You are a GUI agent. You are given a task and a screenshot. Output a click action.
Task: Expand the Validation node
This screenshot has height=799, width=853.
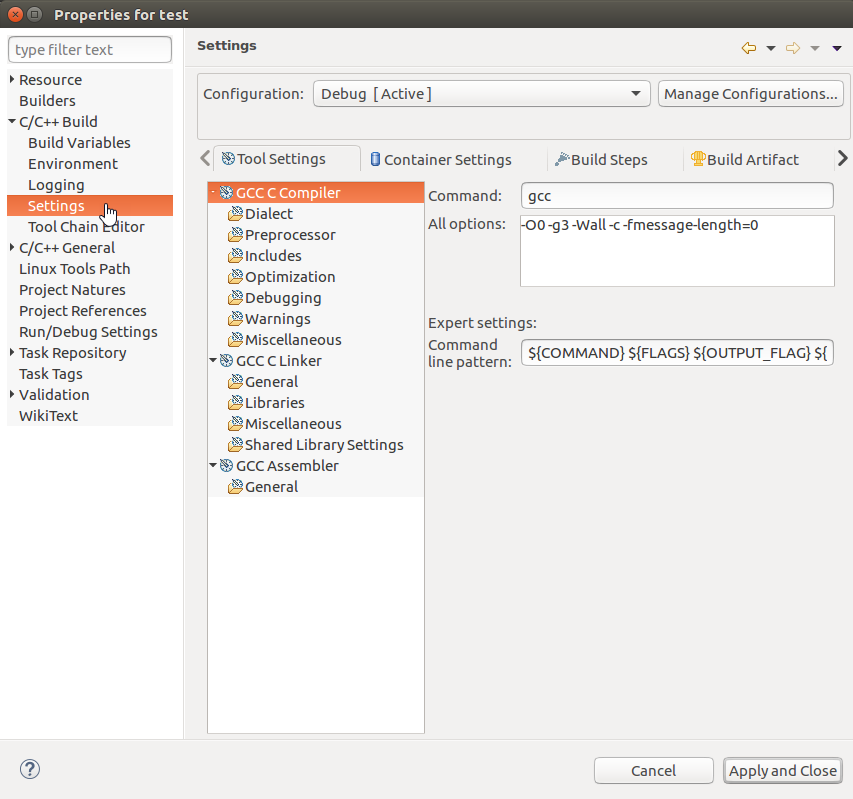(x=12, y=394)
